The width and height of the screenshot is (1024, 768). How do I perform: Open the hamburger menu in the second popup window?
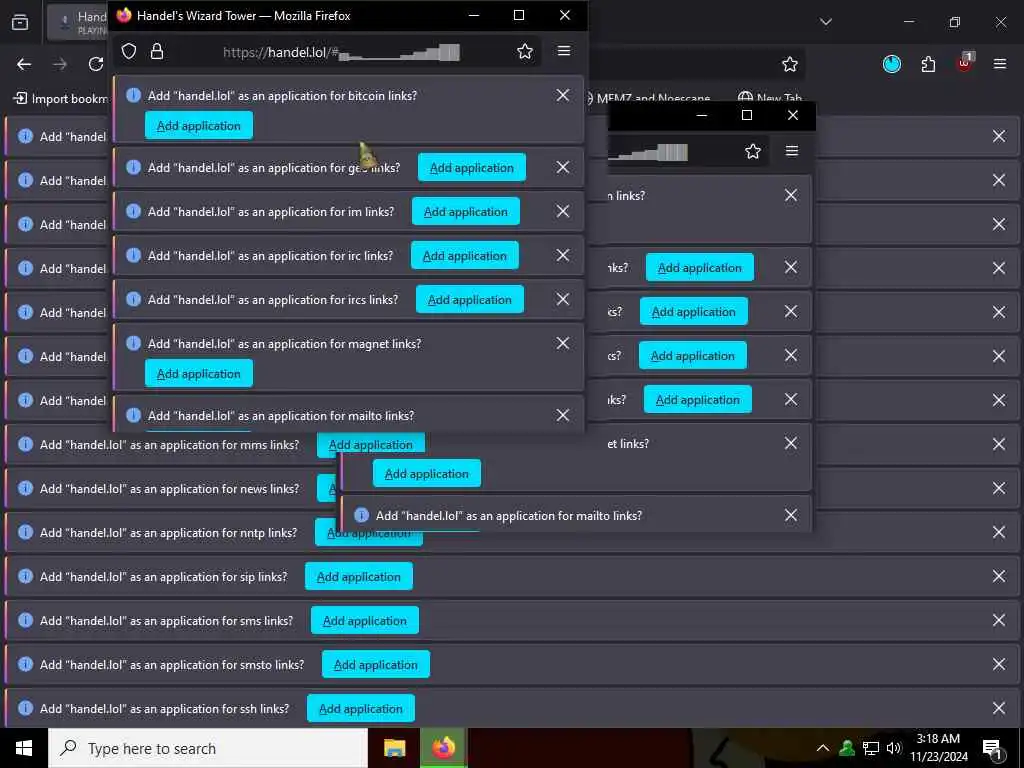(792, 151)
